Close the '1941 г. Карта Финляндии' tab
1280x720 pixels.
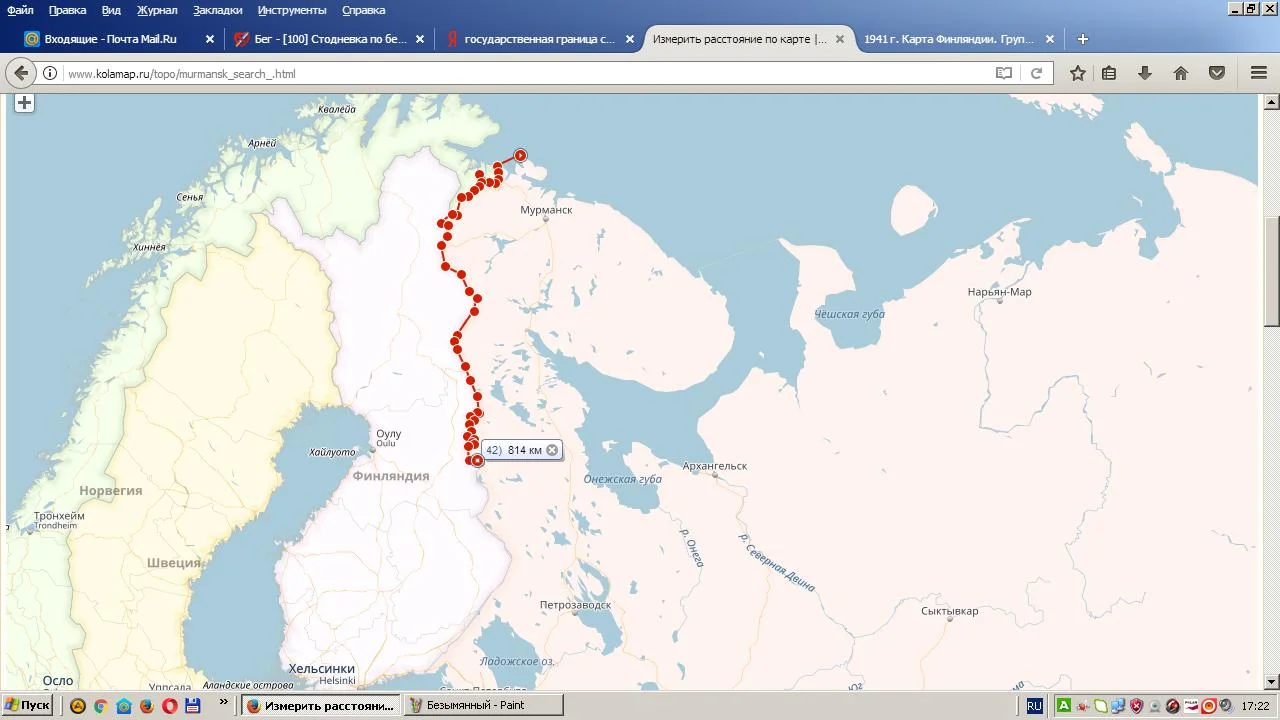pos(1050,39)
